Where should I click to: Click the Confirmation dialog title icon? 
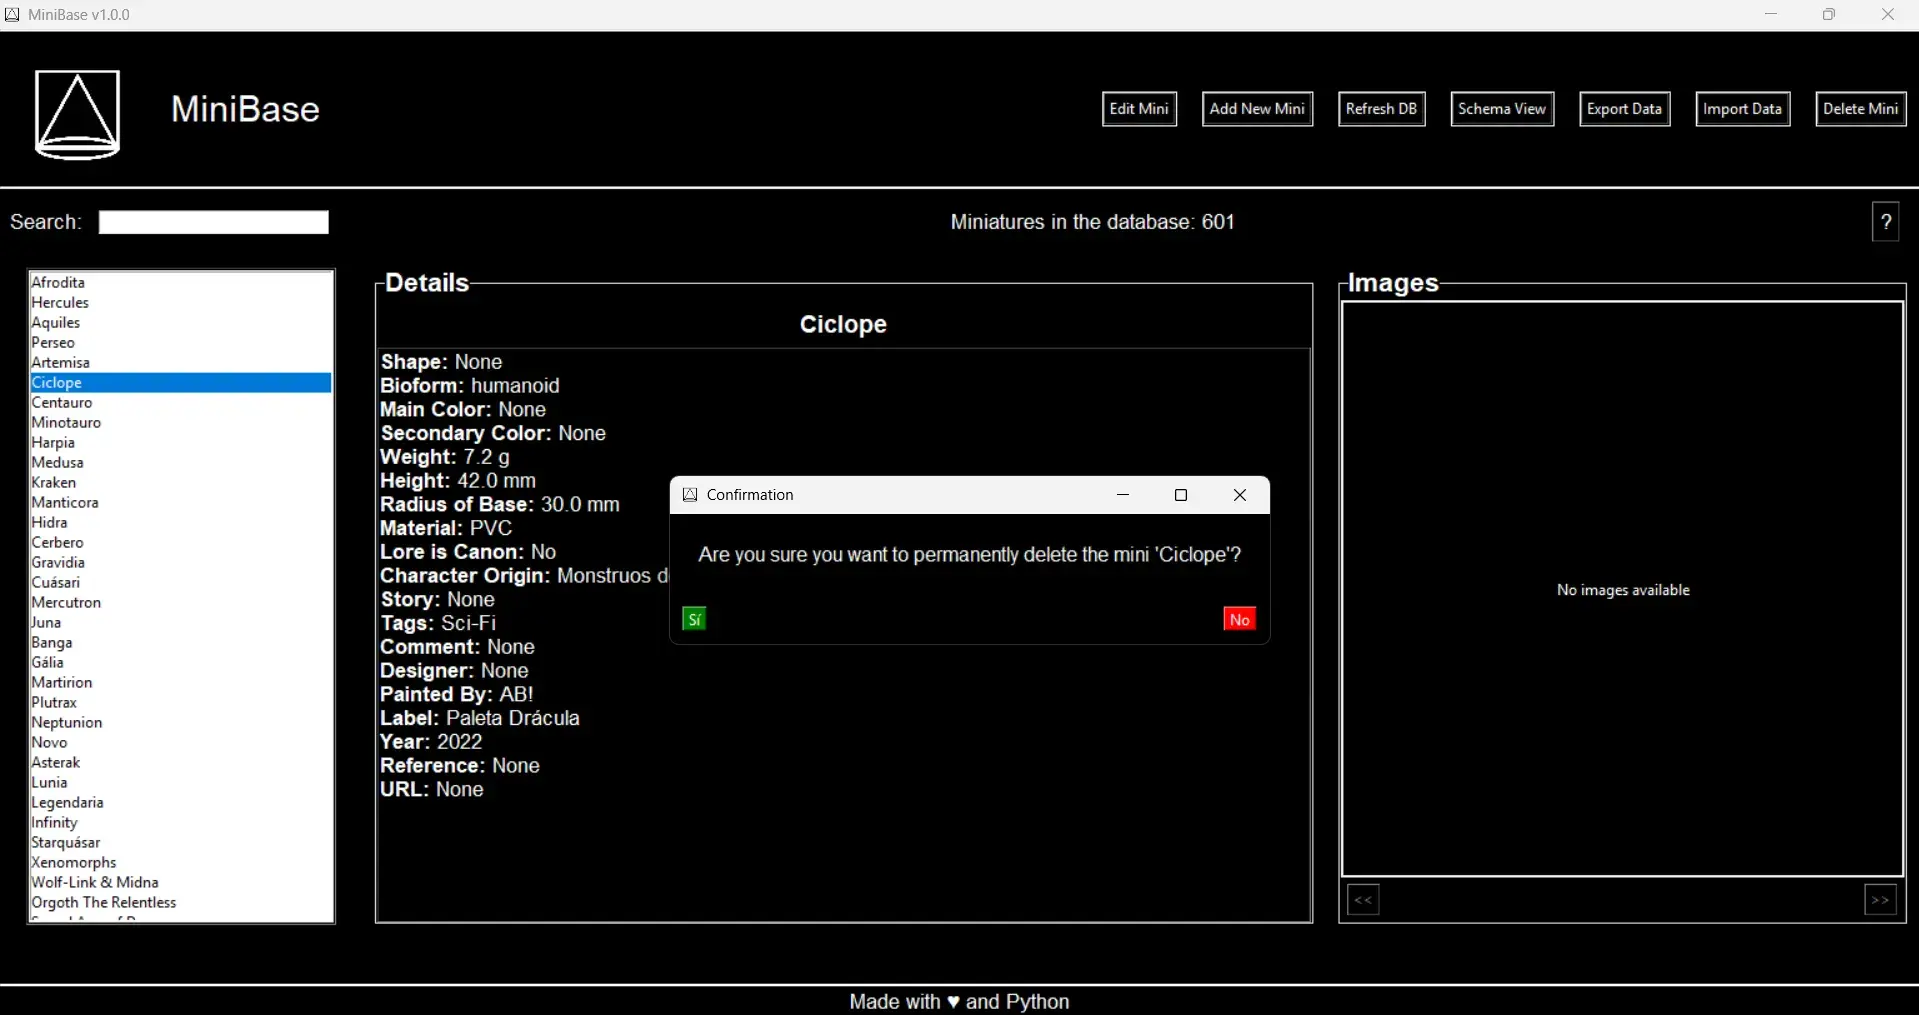pos(690,495)
